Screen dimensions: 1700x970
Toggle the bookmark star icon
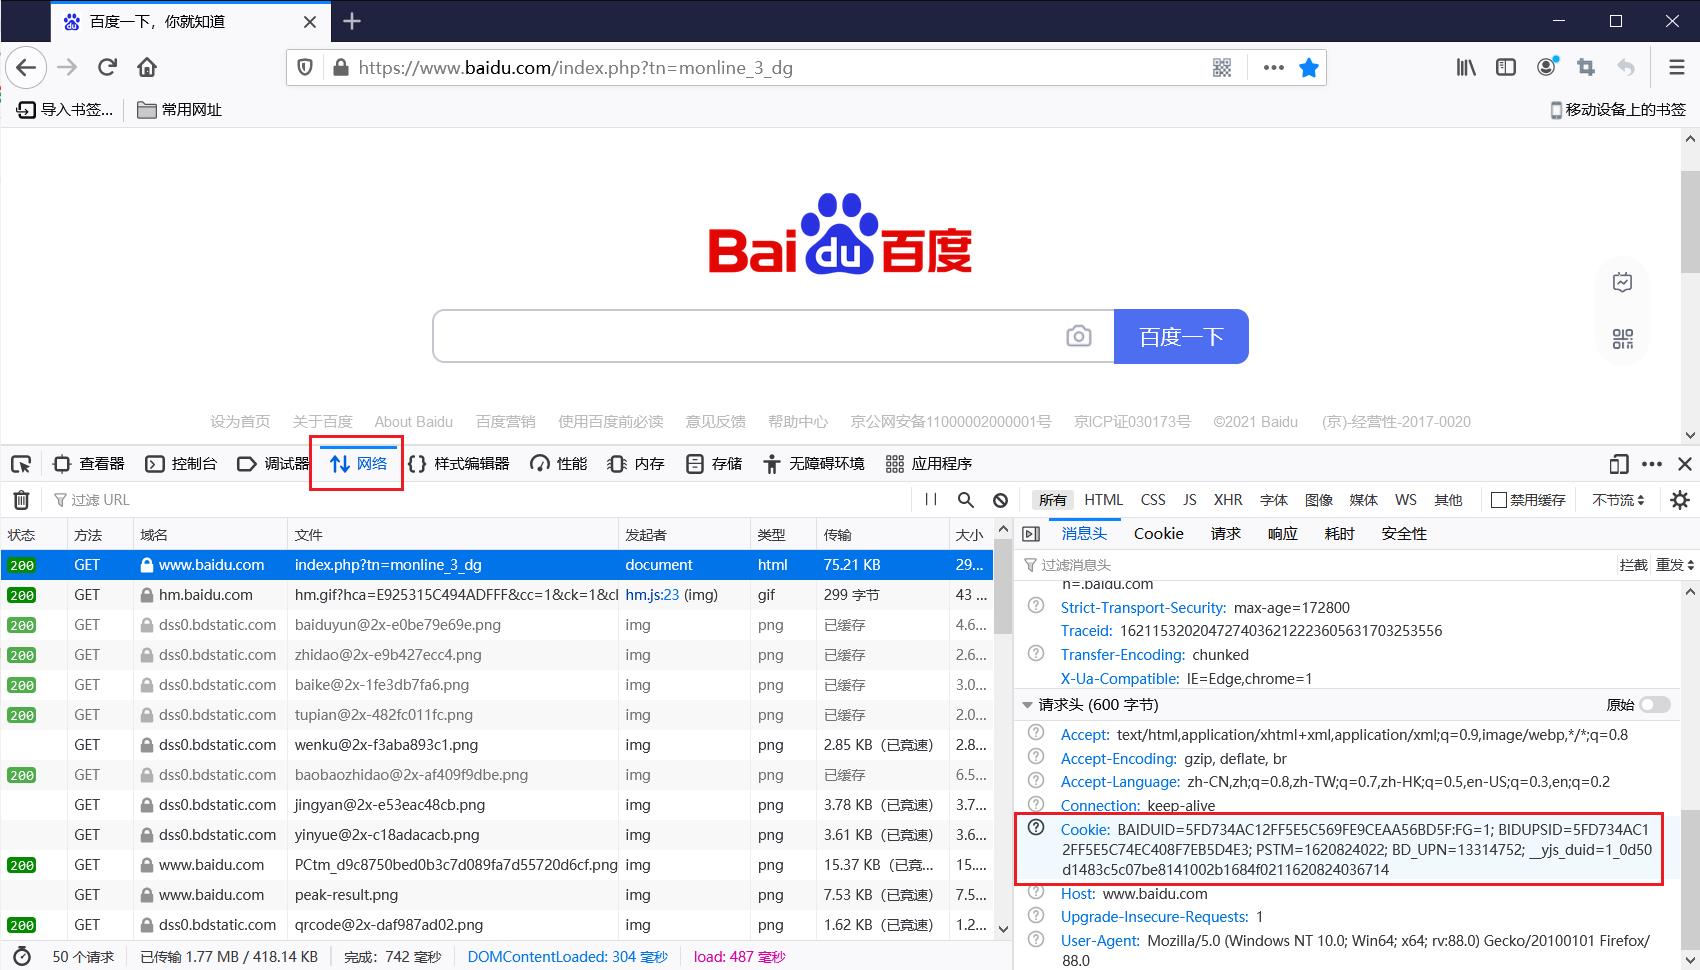(1308, 68)
